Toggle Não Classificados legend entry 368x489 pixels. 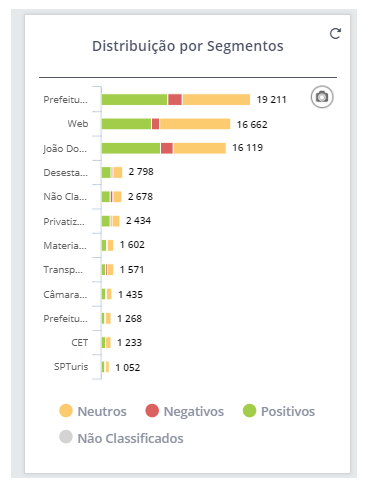(x=121, y=438)
